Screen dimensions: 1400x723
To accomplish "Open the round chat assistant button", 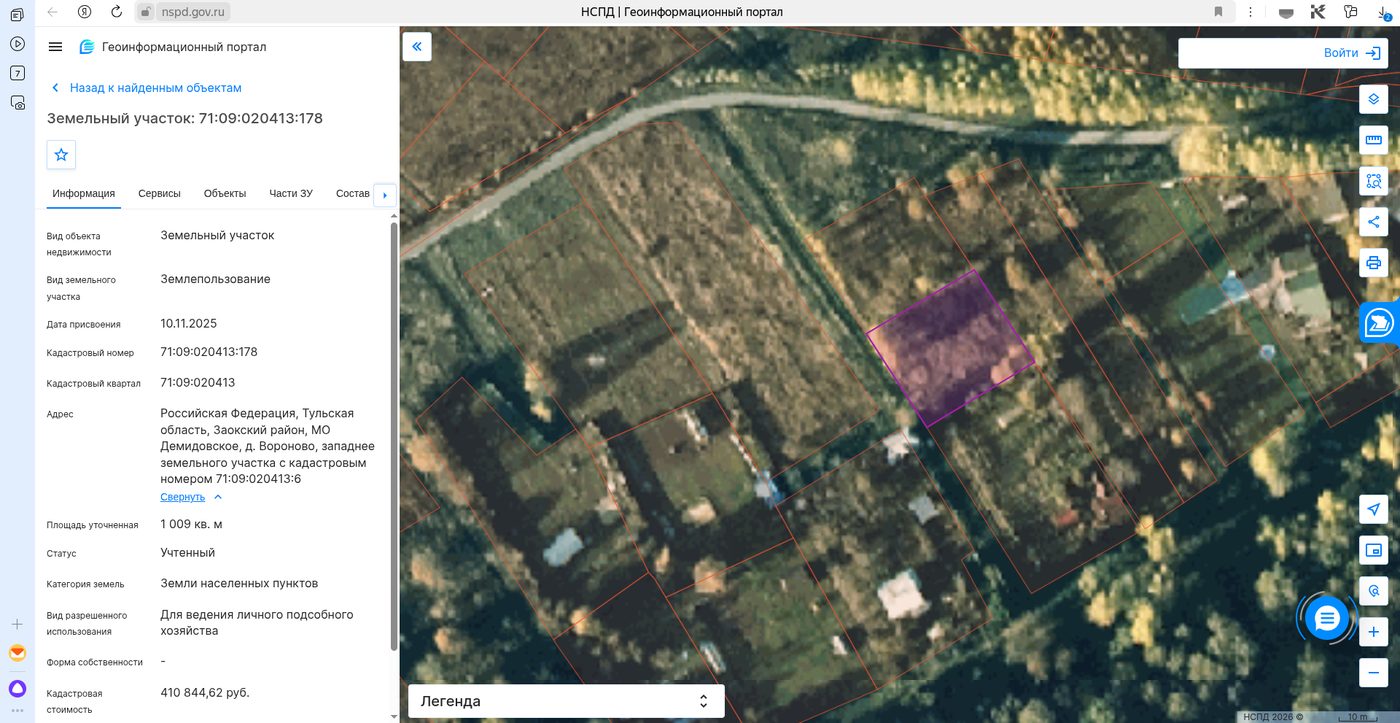I will (1327, 619).
